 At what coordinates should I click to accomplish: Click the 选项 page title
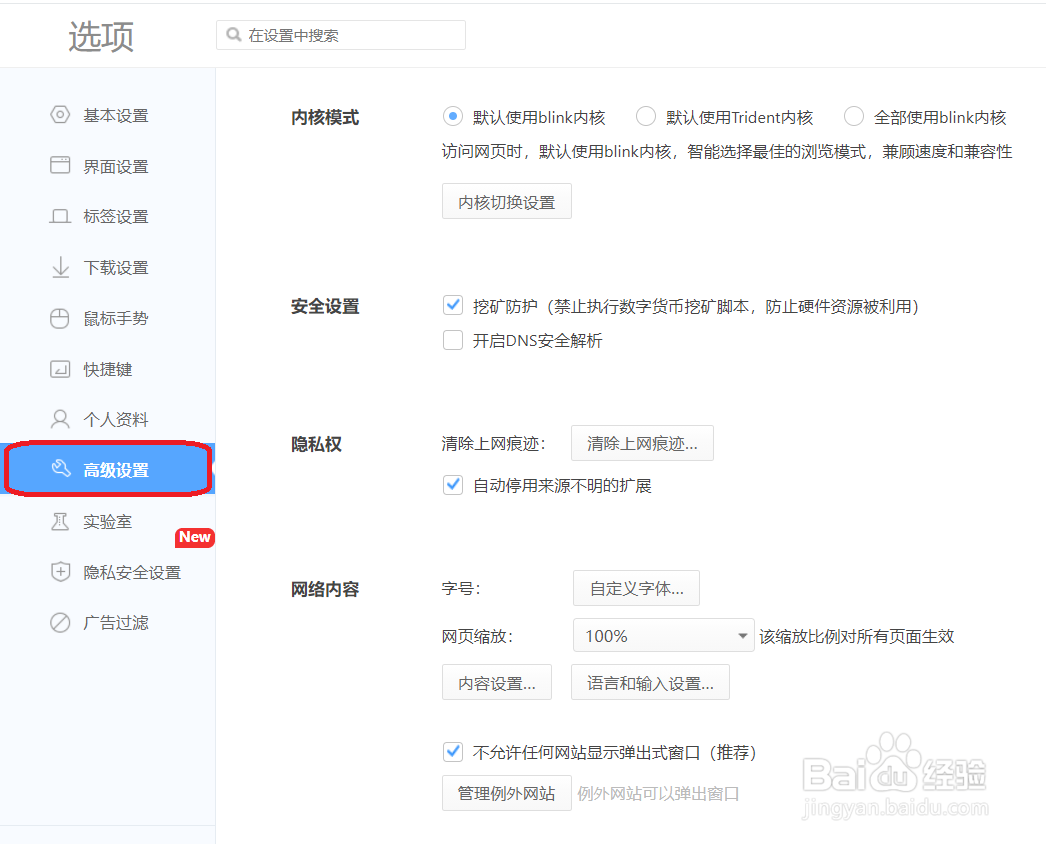tap(101, 36)
